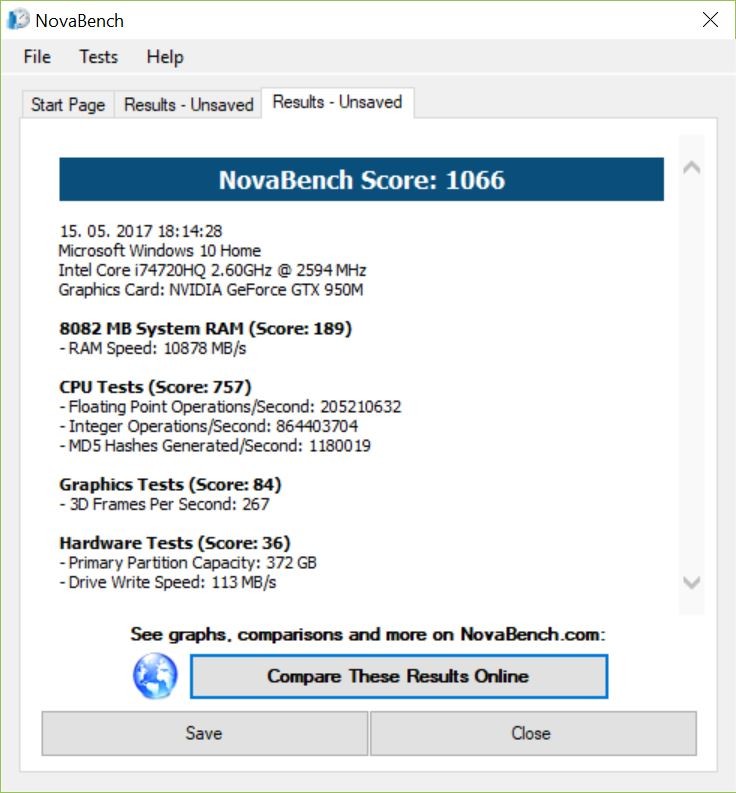Click the results scrollbar down arrow
This screenshot has width=736, height=793.
[x=691, y=582]
